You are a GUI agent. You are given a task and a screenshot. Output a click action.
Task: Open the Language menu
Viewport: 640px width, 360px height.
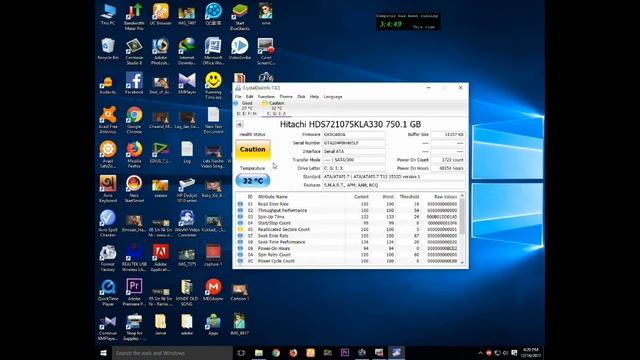coord(333,97)
